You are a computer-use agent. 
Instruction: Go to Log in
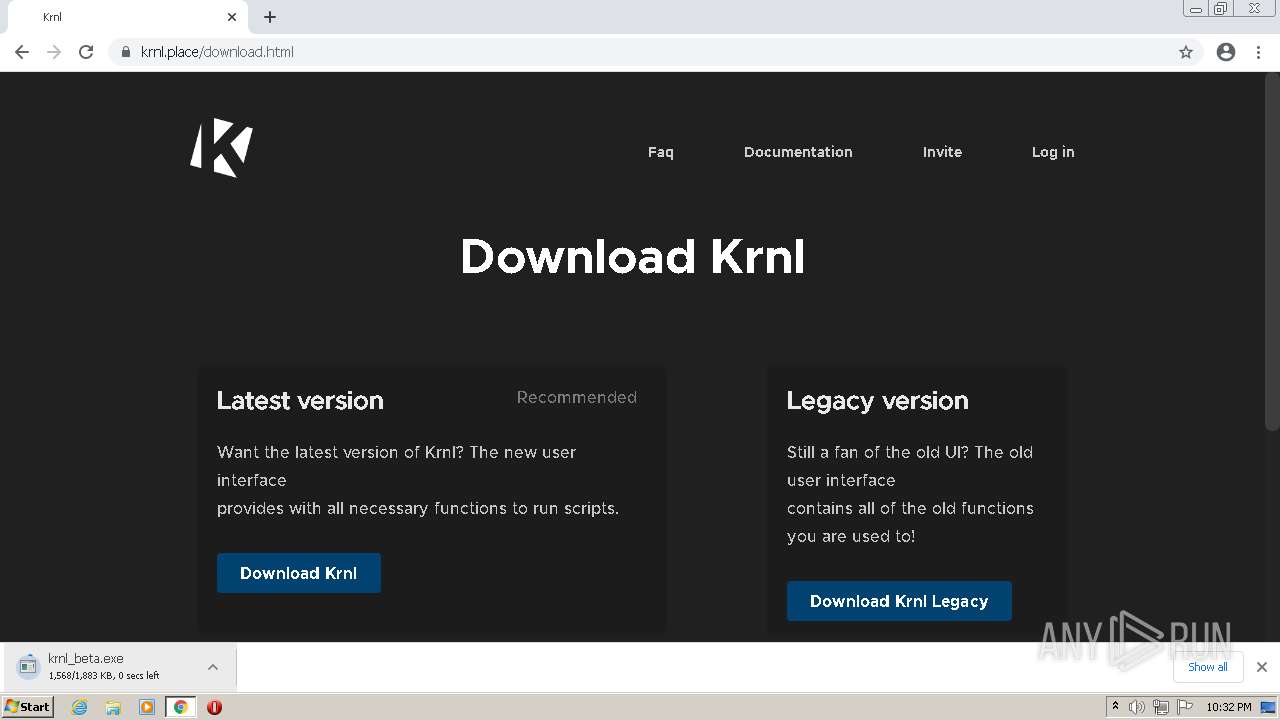[1053, 152]
